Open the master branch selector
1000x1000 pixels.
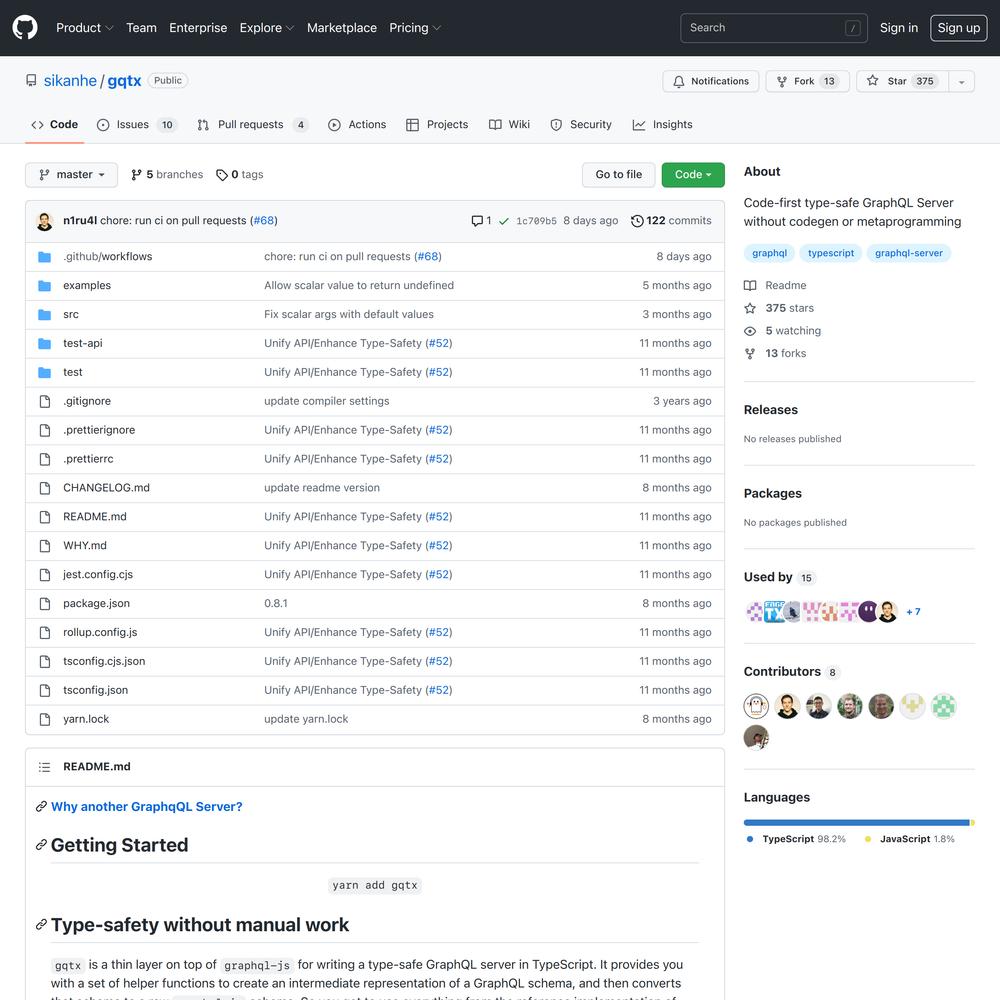coord(71,175)
